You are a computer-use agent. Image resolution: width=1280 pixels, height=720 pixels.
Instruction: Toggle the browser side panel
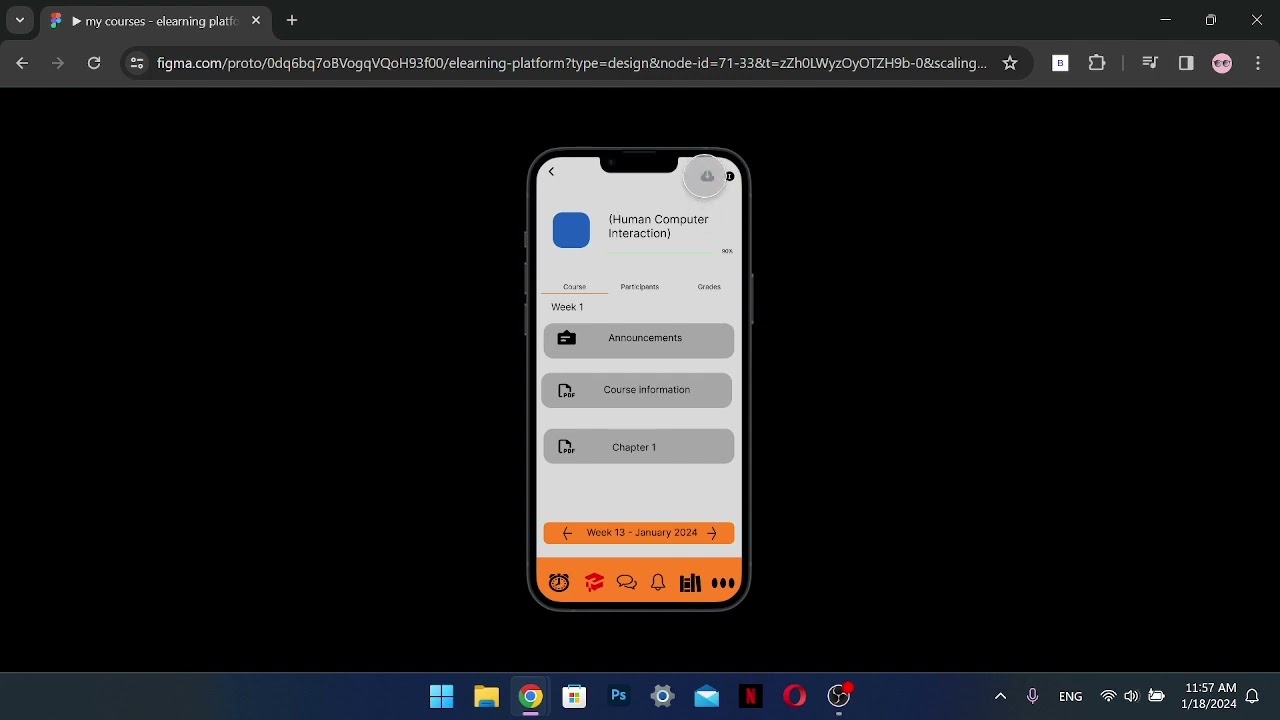[1186, 63]
